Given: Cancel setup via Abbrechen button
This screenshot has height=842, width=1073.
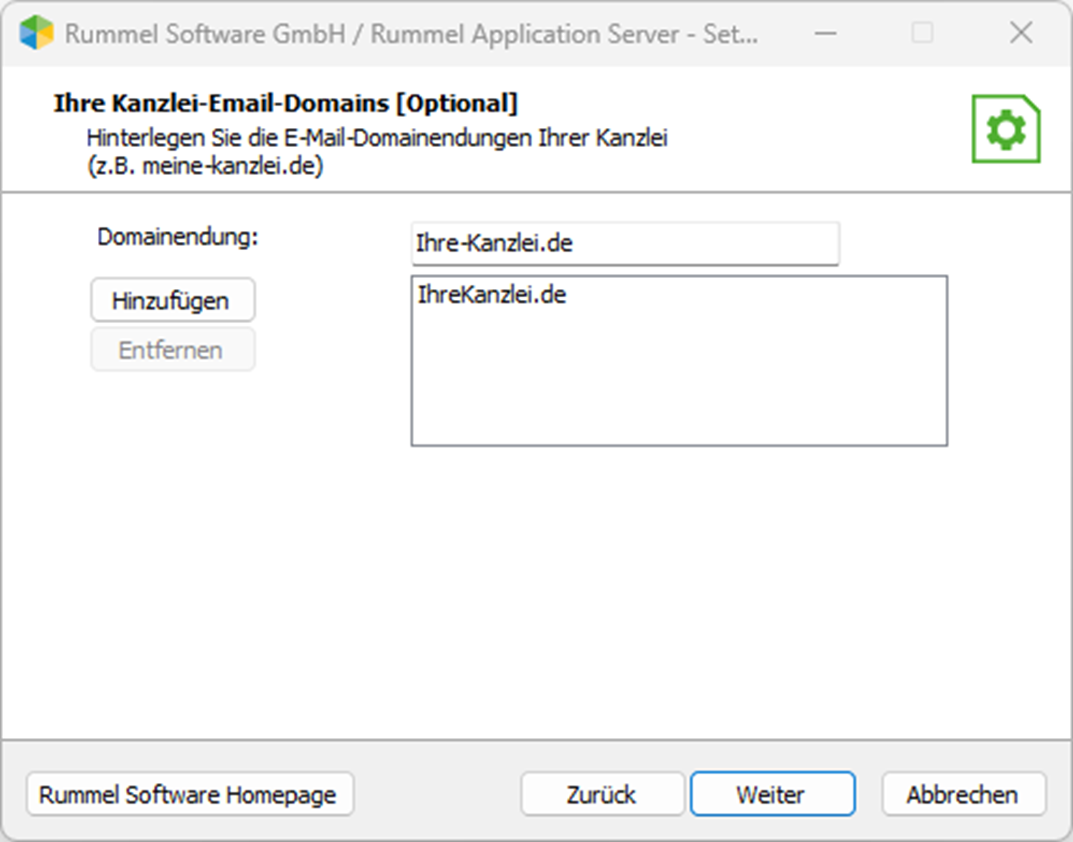Looking at the screenshot, I should coord(964,794).
